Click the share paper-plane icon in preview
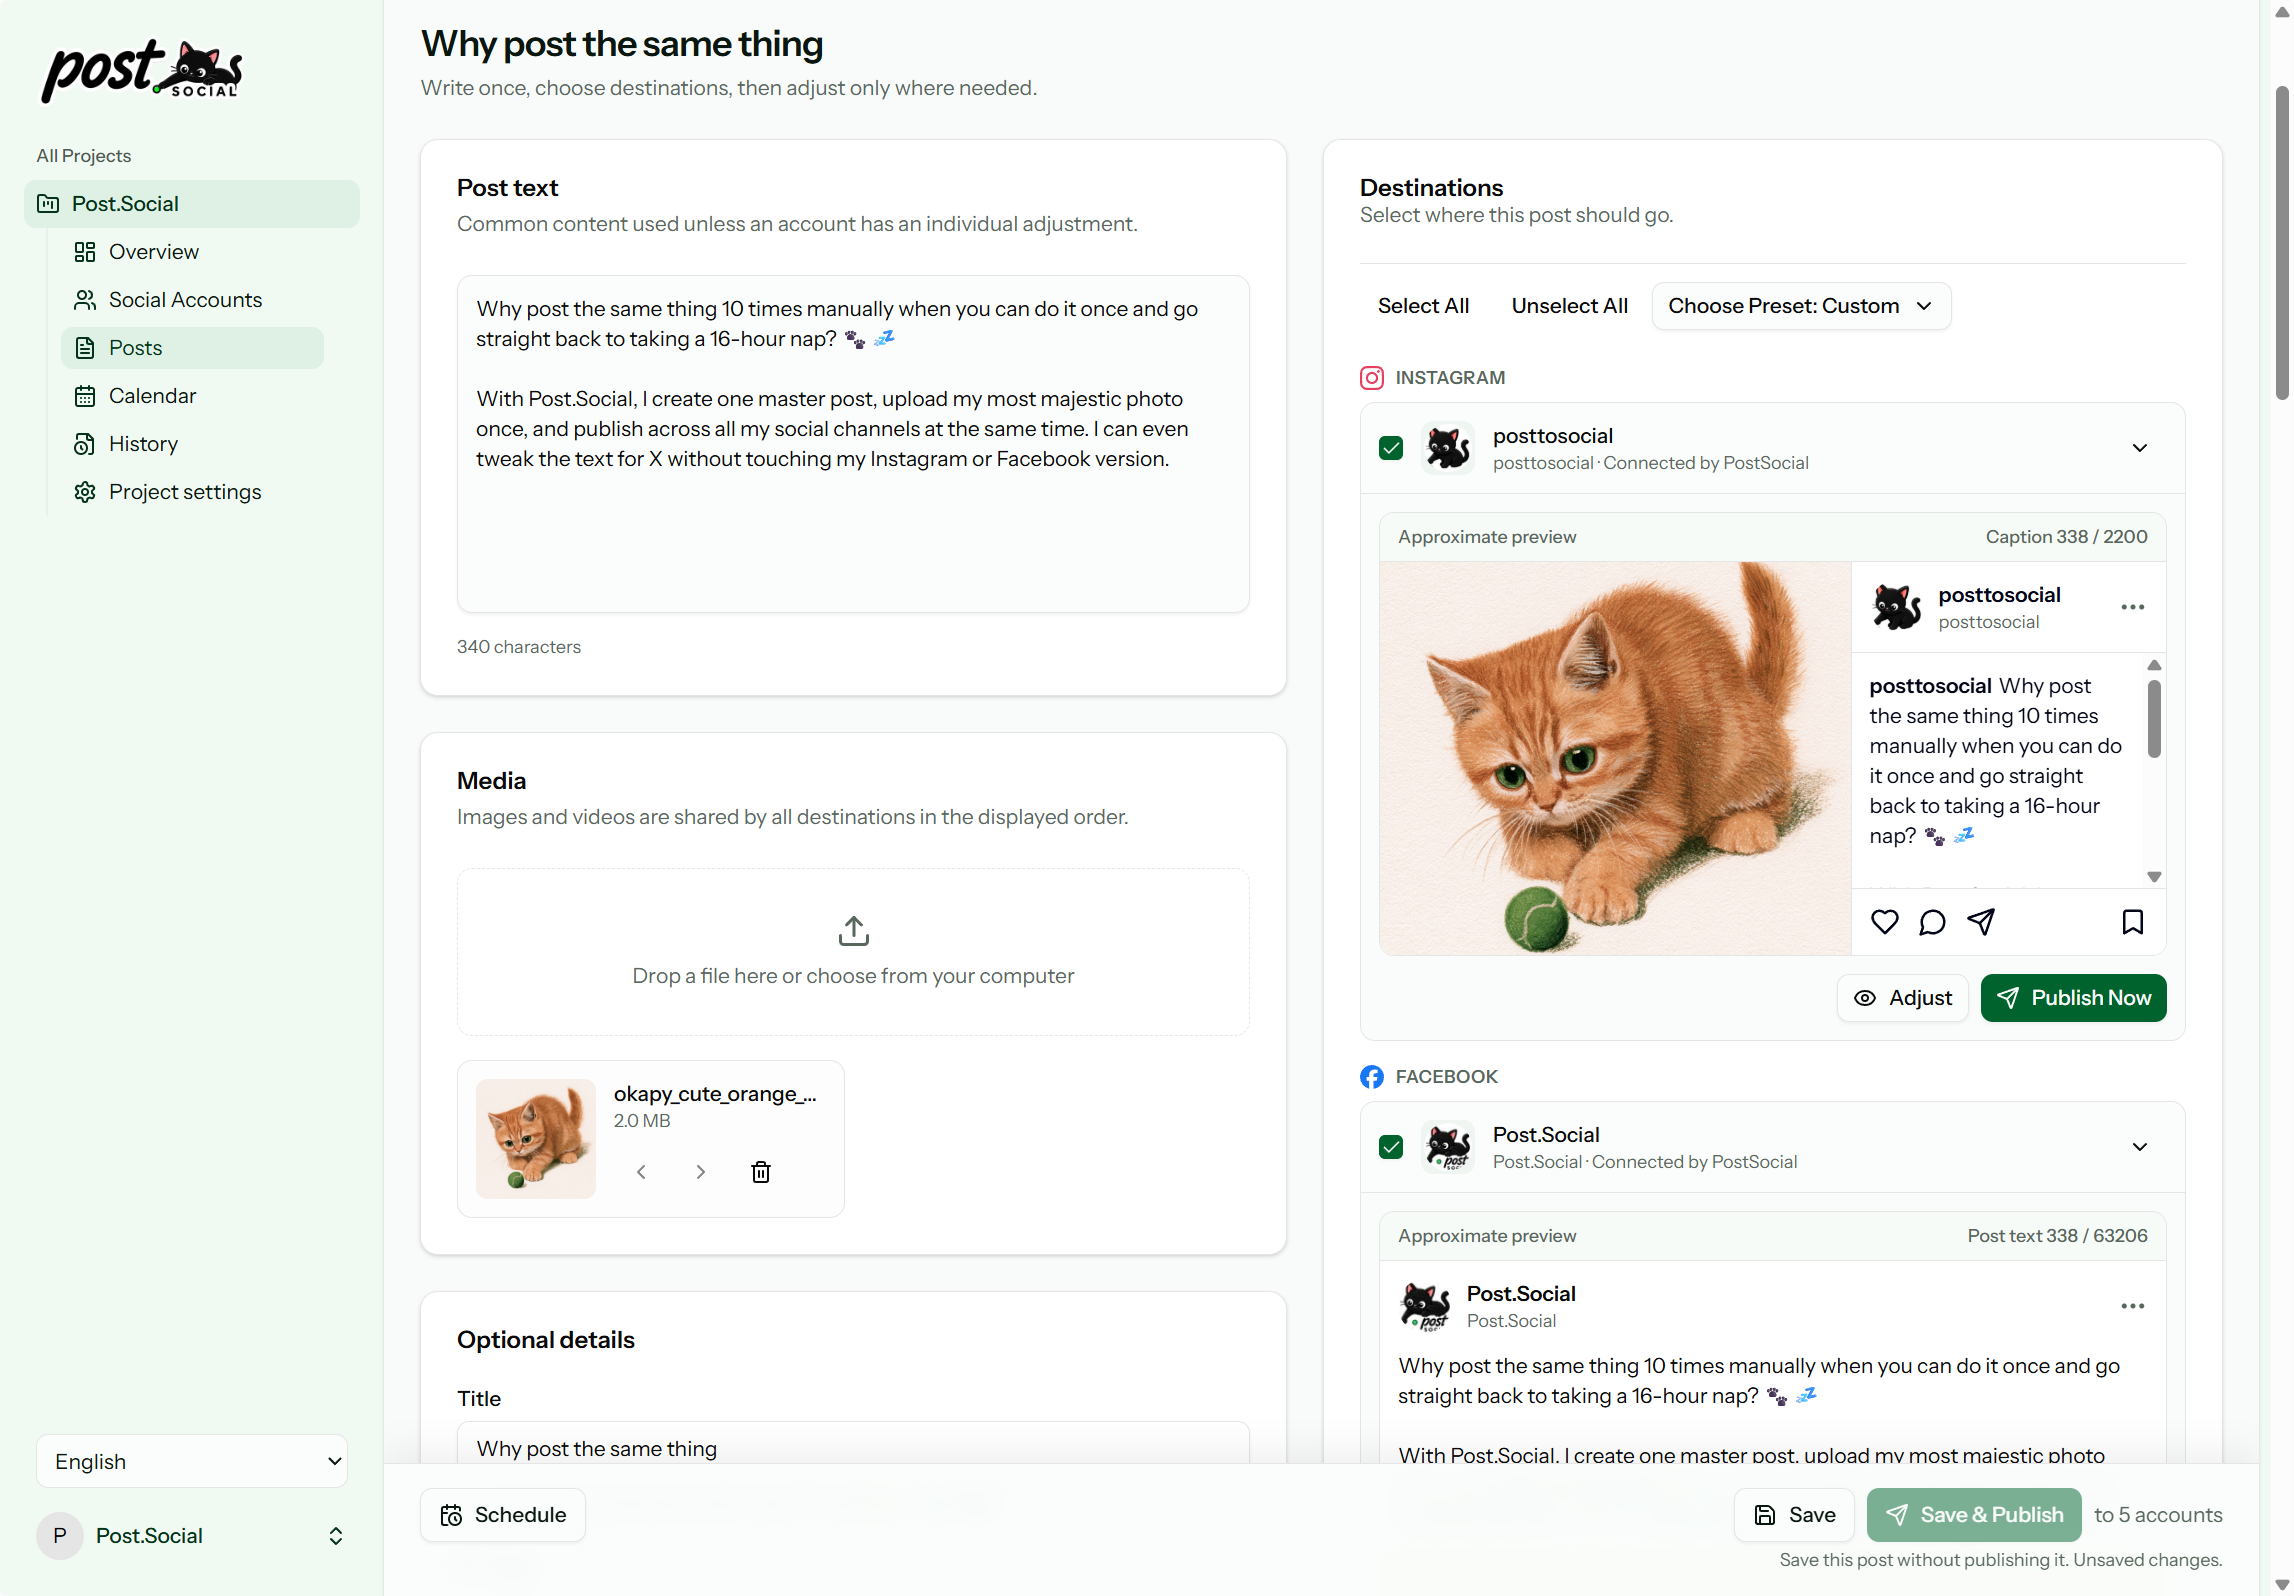The width and height of the screenshot is (2294, 1596). [1981, 922]
